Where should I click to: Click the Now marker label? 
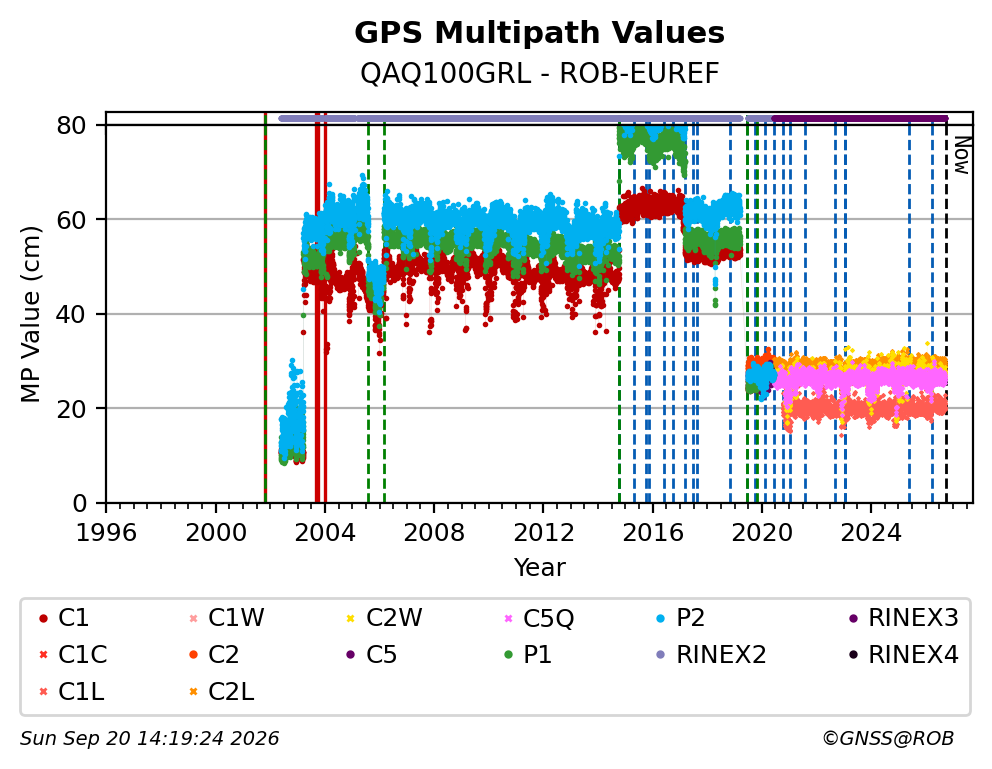point(961,155)
